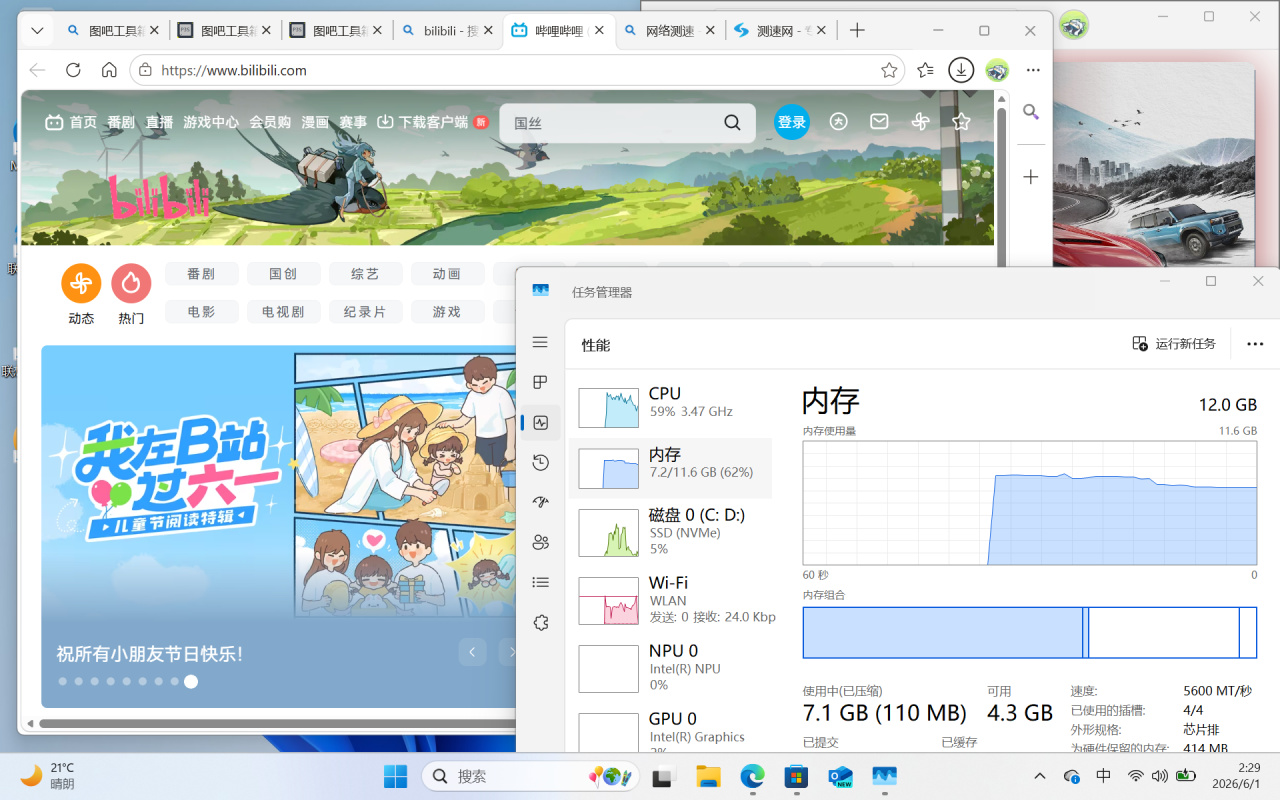Select the NPU 0 performance item
The width and height of the screenshot is (1280, 800).
[x=670, y=667]
